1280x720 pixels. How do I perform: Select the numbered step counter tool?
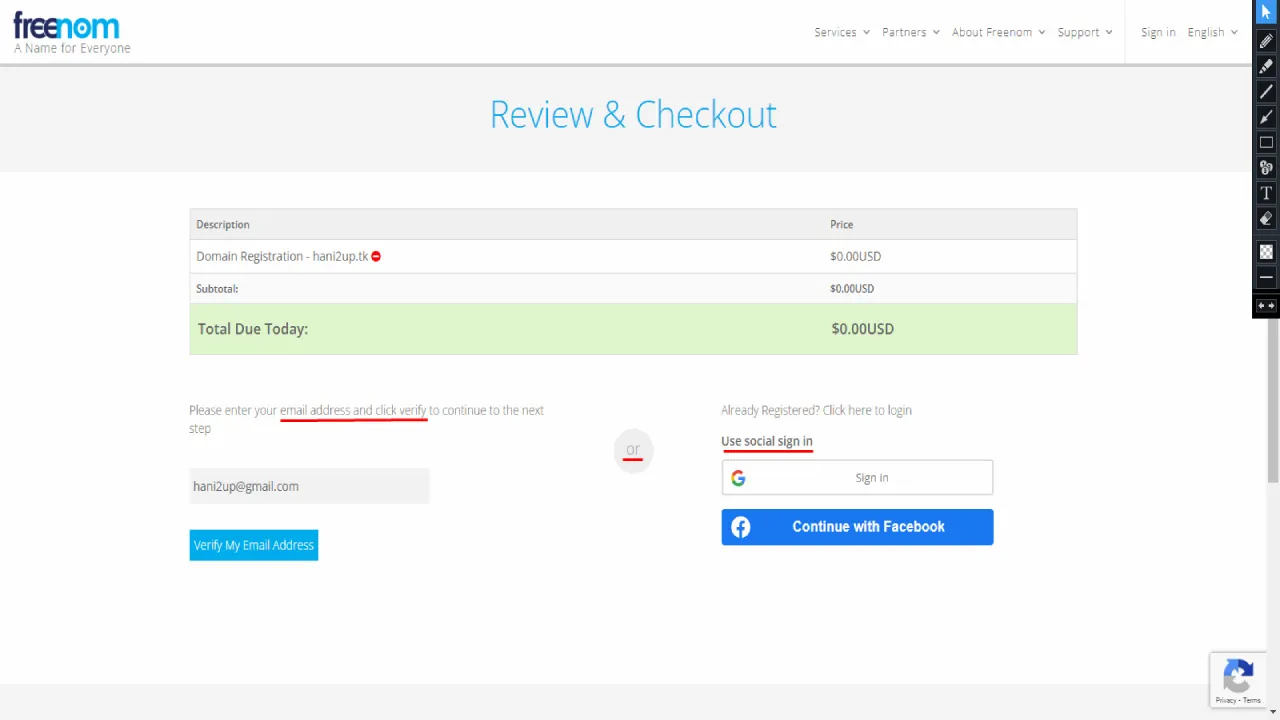point(1266,167)
